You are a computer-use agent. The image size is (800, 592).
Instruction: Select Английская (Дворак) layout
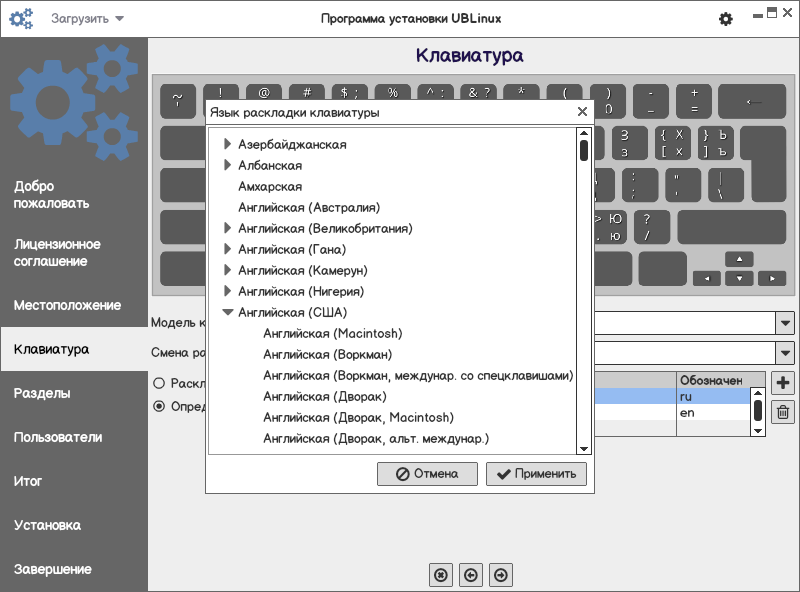tap(325, 396)
